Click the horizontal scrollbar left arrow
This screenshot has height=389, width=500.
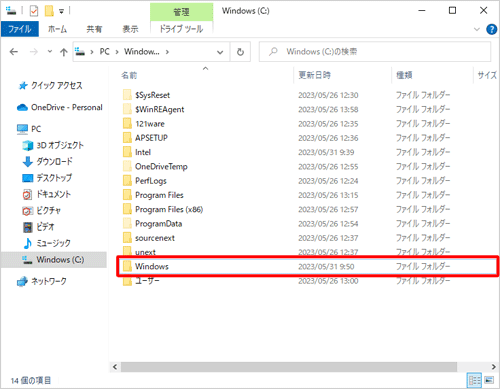tap(115, 367)
